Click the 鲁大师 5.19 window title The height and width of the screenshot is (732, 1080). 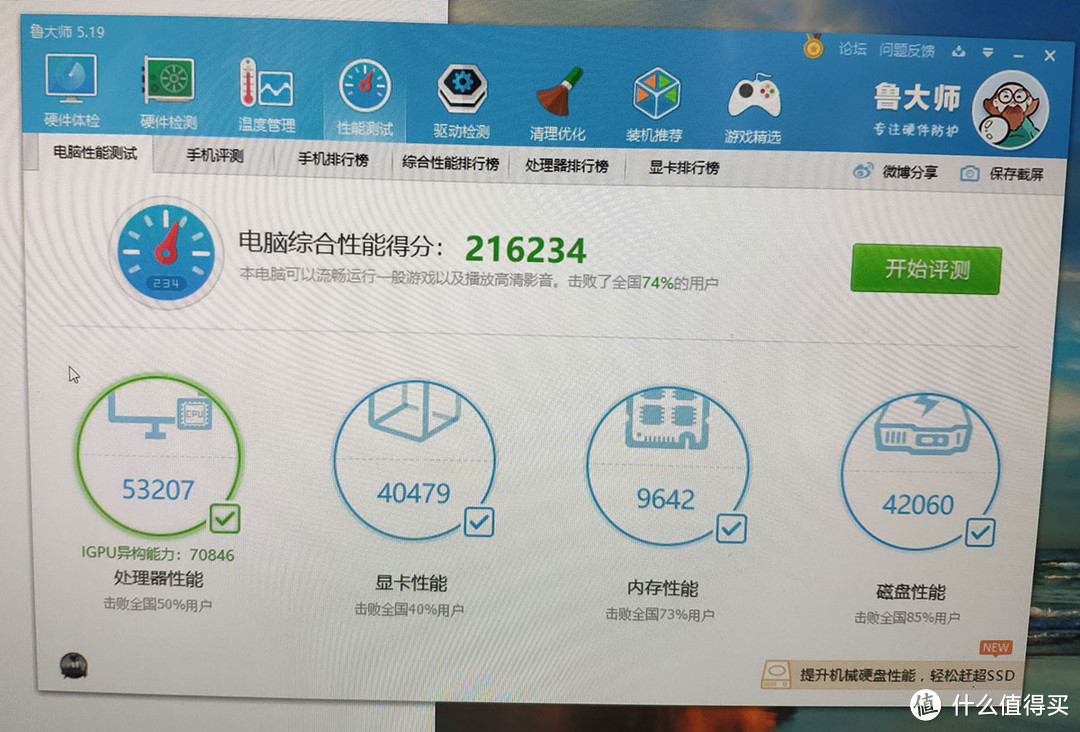click(x=67, y=31)
